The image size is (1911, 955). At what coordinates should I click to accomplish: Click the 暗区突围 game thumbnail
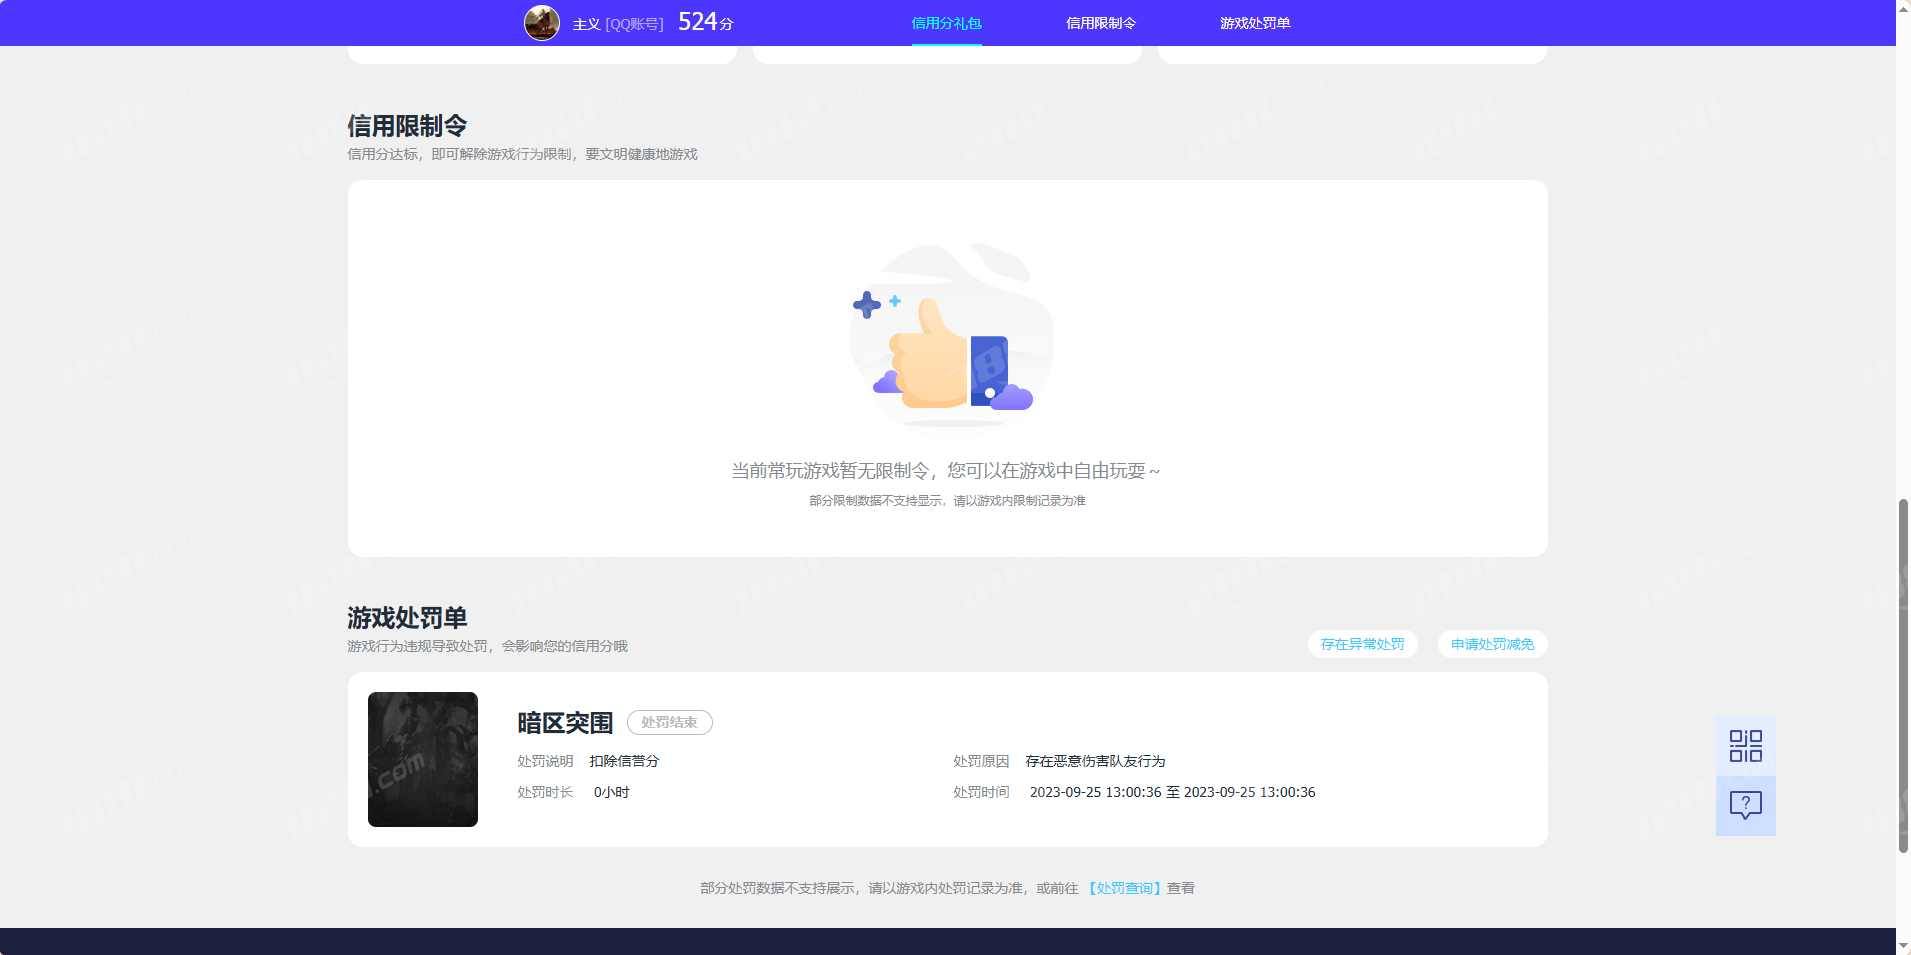[423, 759]
